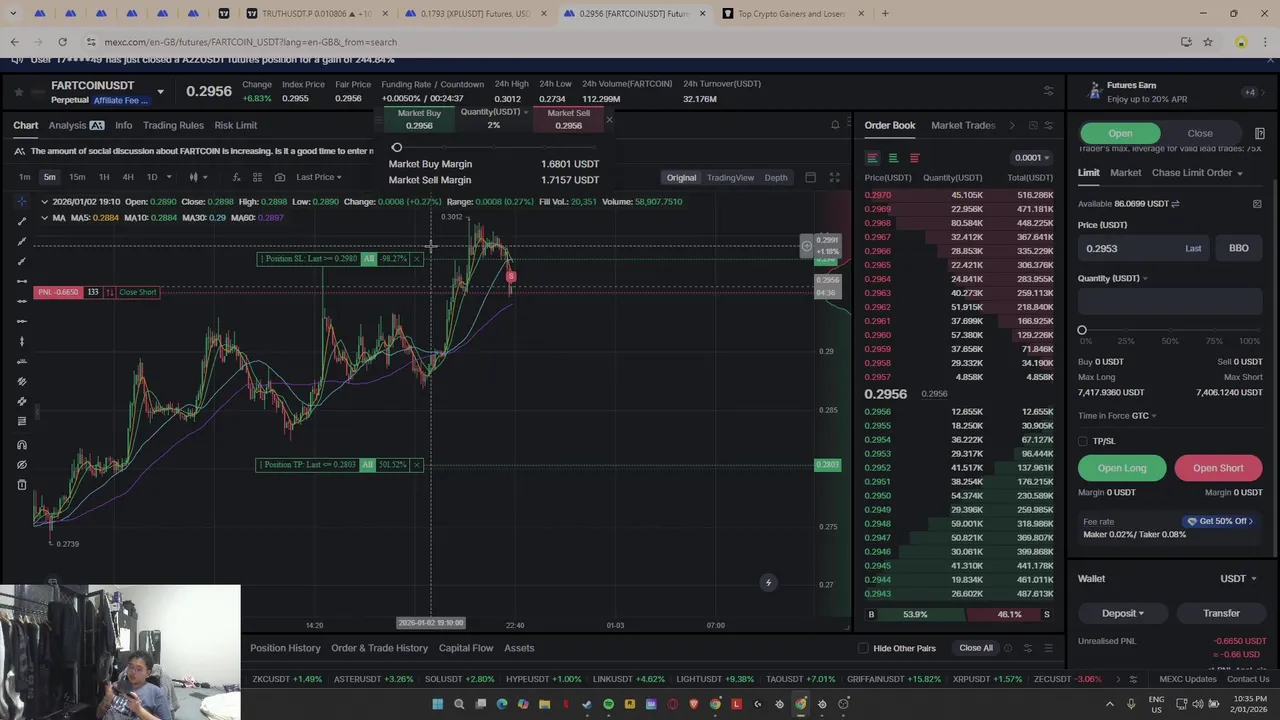Toggle favorite star for FARTCOINUSDT

(x=18, y=91)
